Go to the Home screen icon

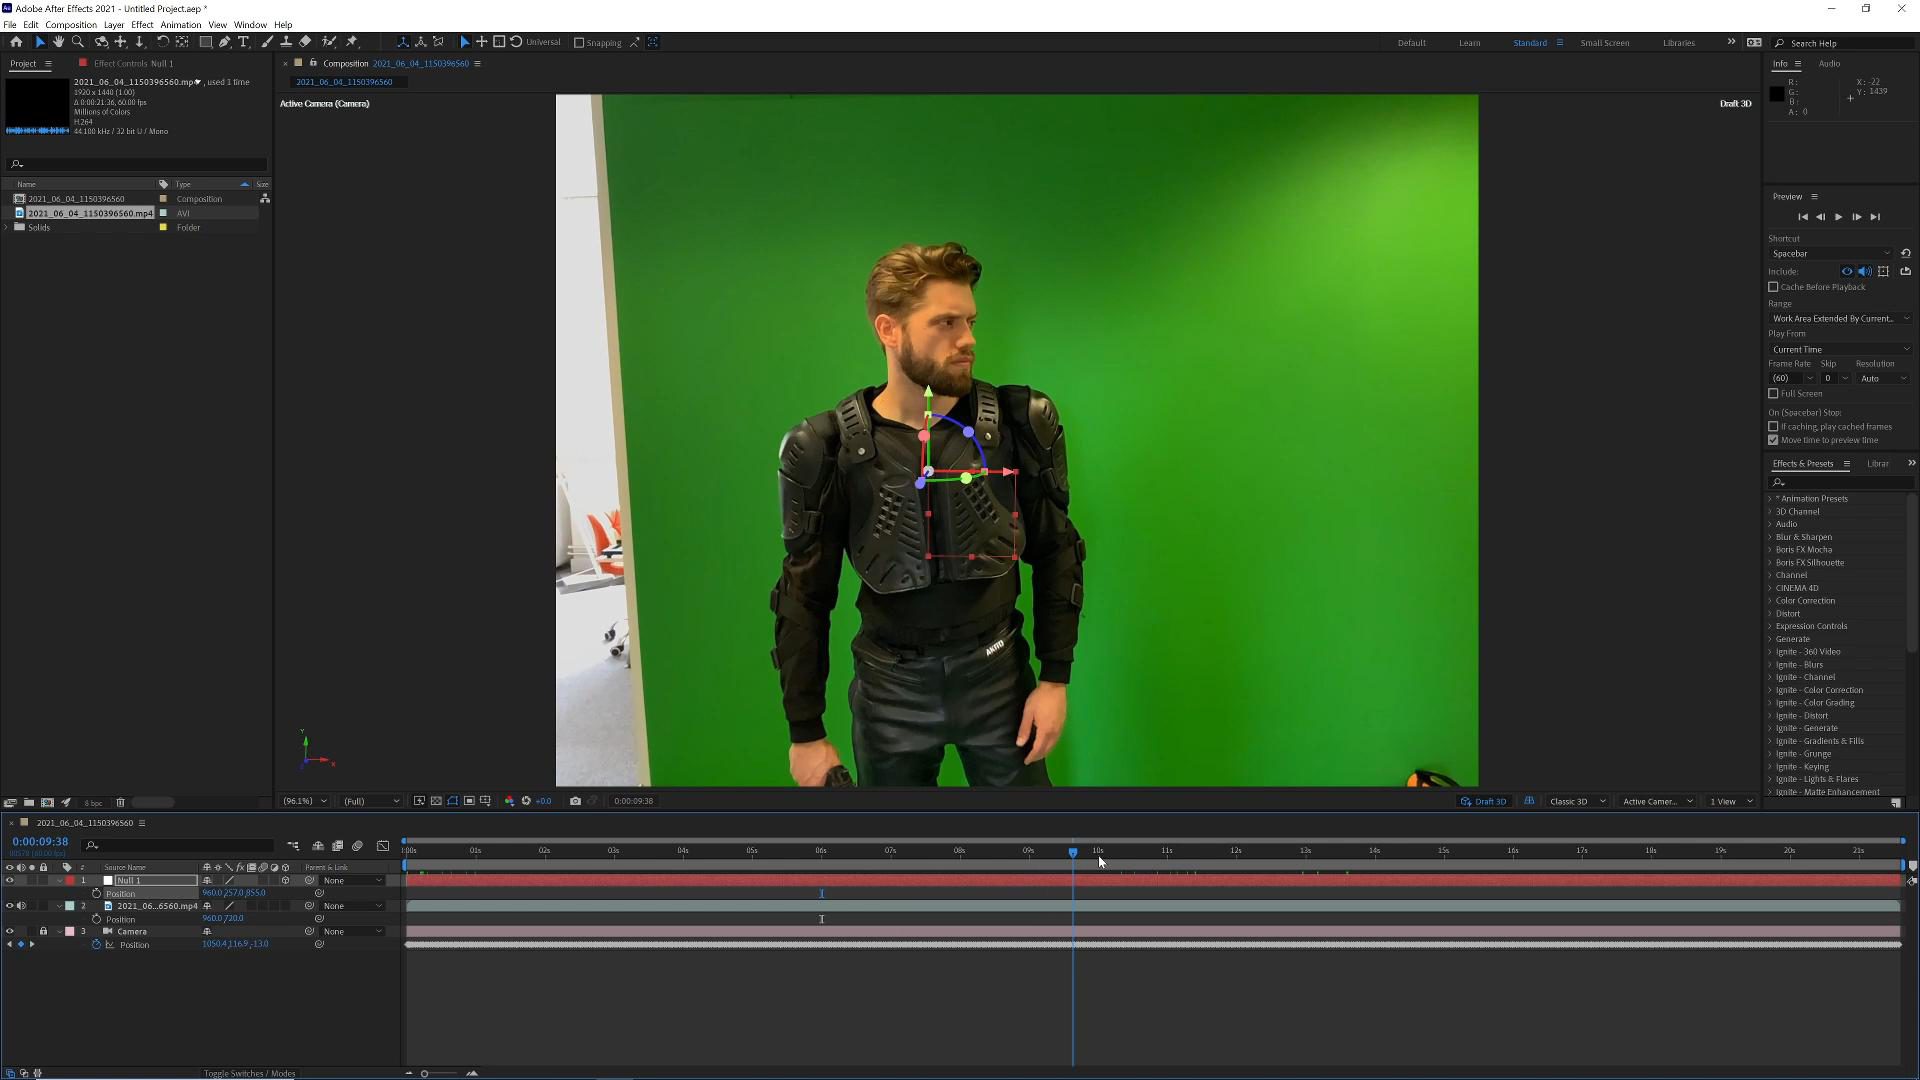(16, 42)
